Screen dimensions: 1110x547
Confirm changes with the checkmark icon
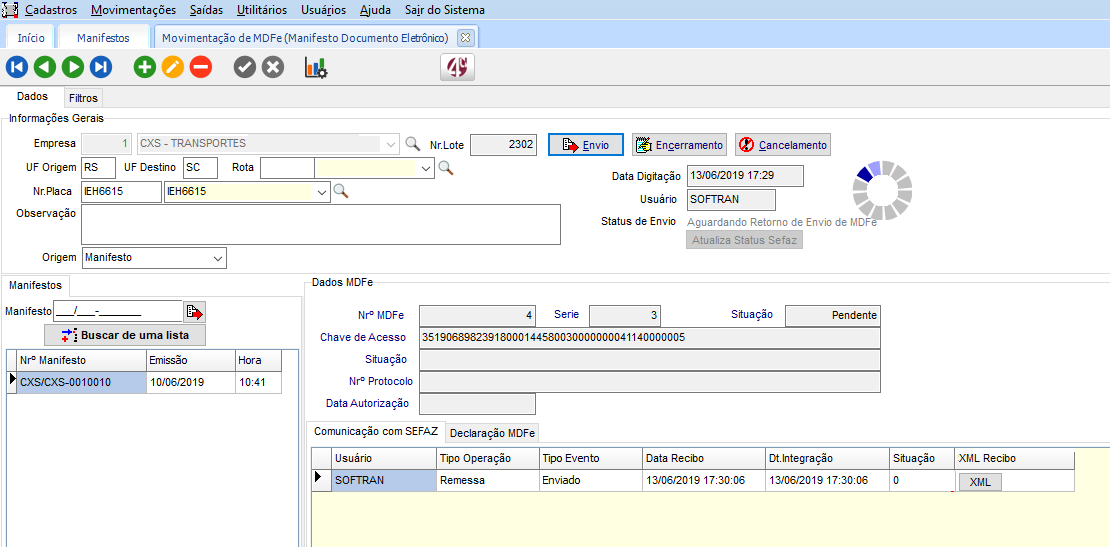(245, 67)
